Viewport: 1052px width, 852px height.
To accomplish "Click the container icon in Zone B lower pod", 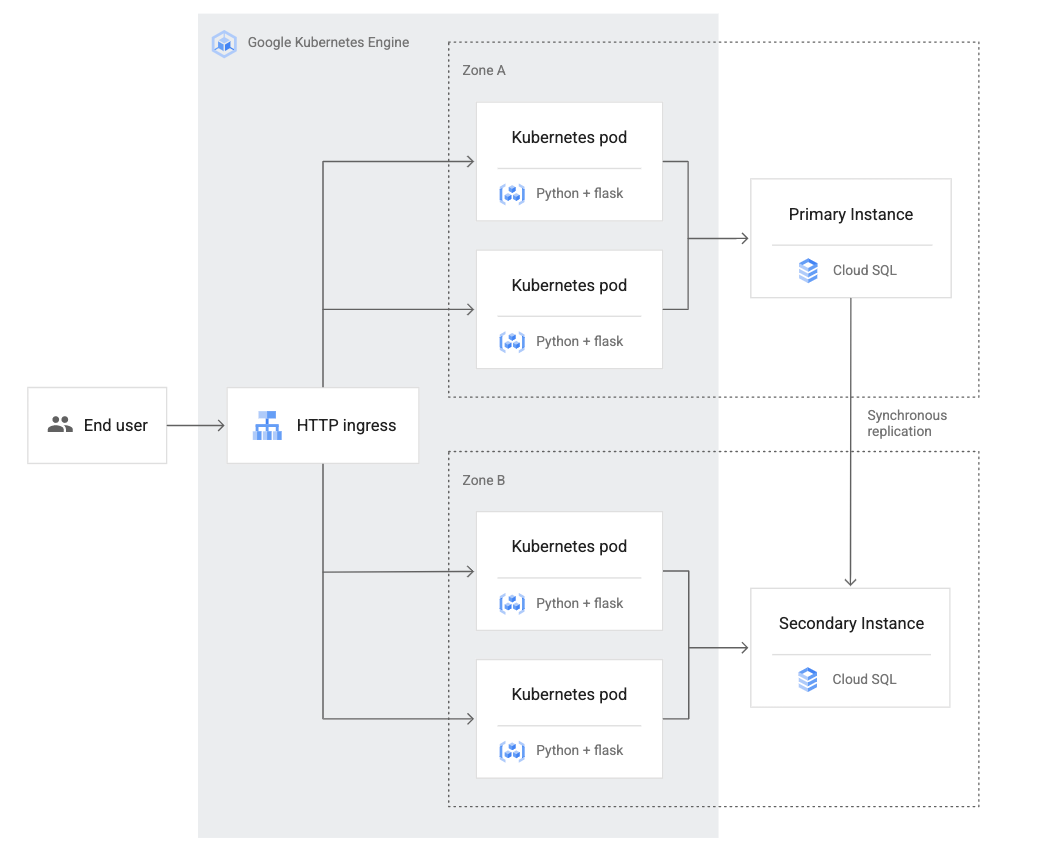I will point(512,751).
